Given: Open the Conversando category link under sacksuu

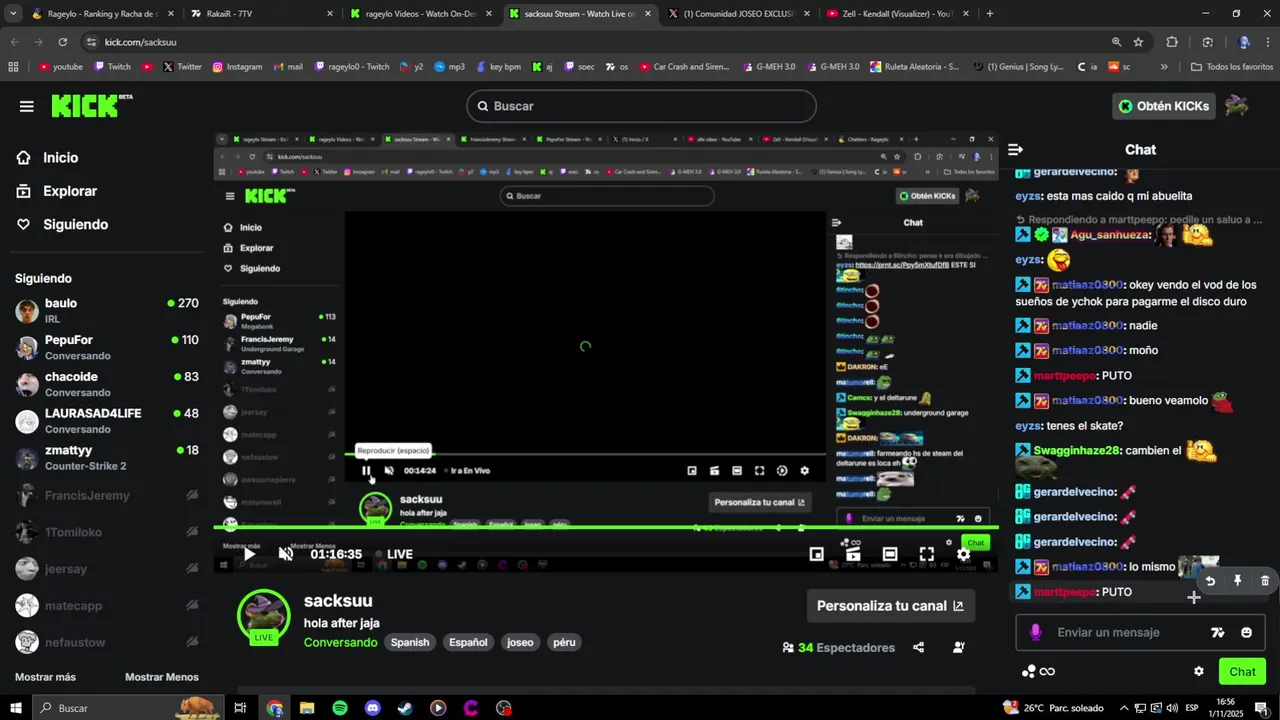Looking at the screenshot, I should click(341, 642).
